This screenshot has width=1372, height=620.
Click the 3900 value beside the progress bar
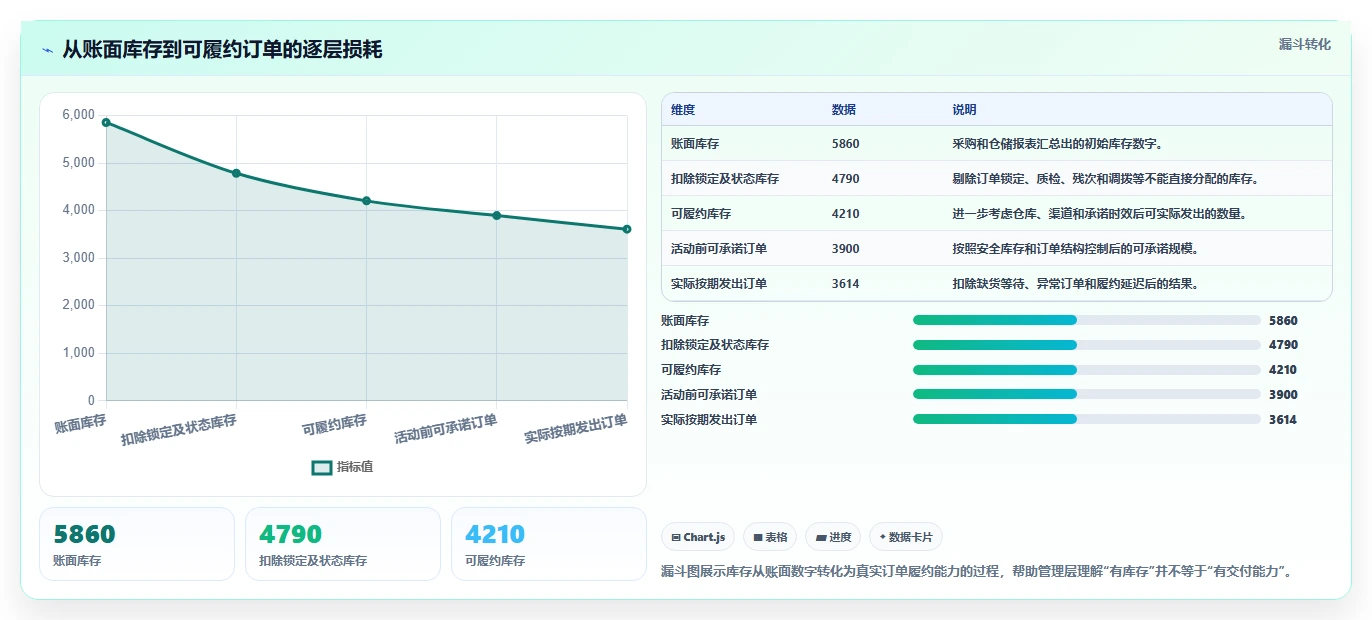pos(1283,395)
